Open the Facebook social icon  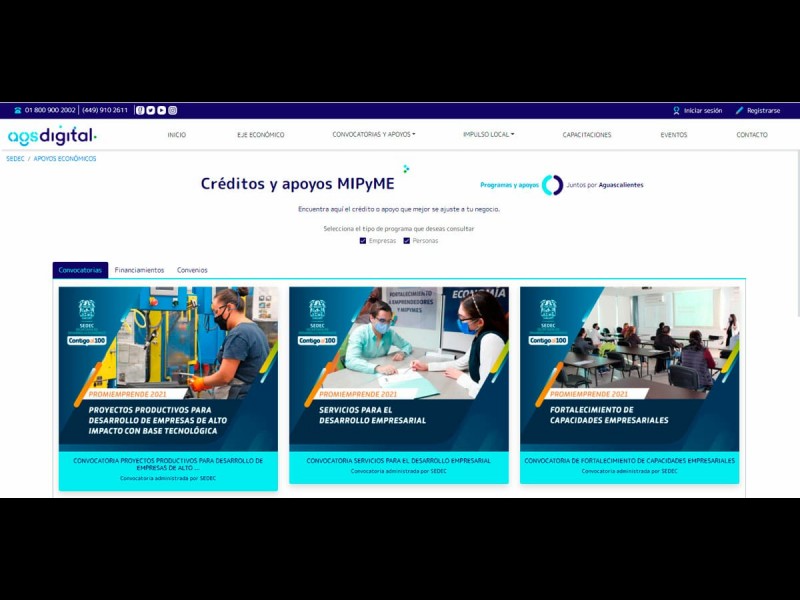point(140,110)
